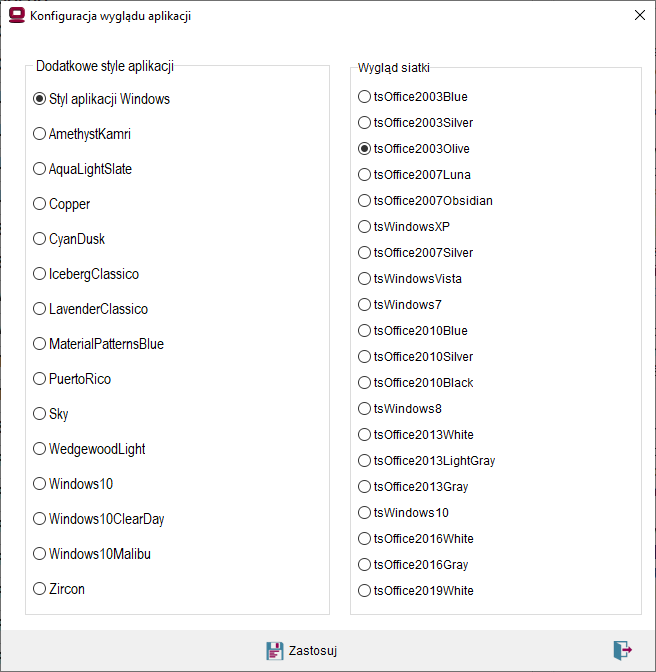This screenshot has height=672, width=656.
Task: Pick tsOffice2019White grid appearance
Action: 416,591
